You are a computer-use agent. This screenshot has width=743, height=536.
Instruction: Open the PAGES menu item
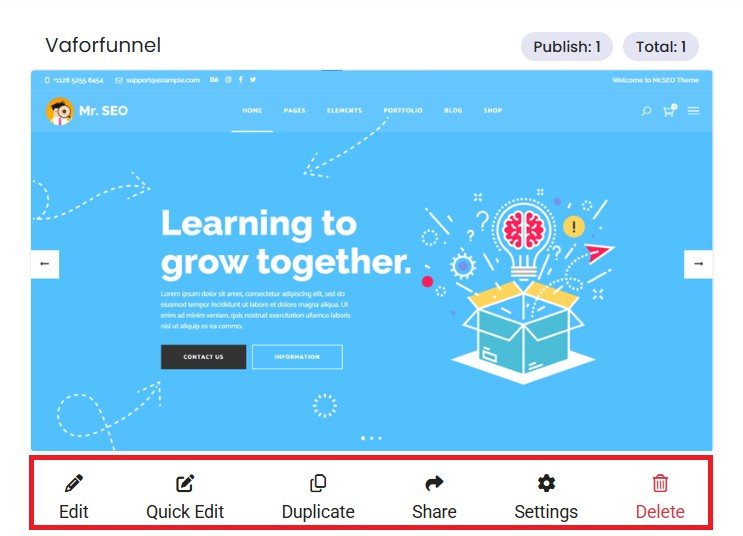pos(294,111)
